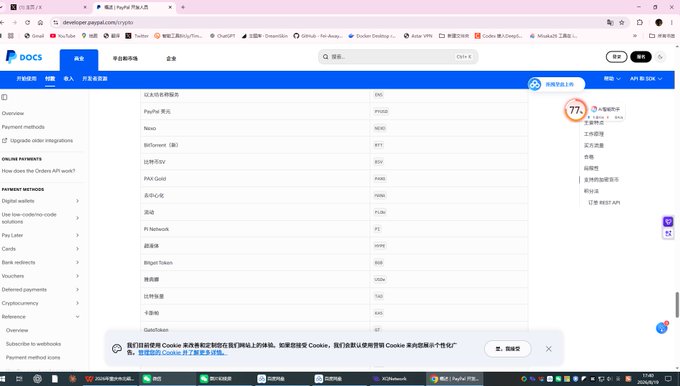Open 开始使用 in blue nav bar
The height and width of the screenshot is (386, 680).
coord(26,79)
